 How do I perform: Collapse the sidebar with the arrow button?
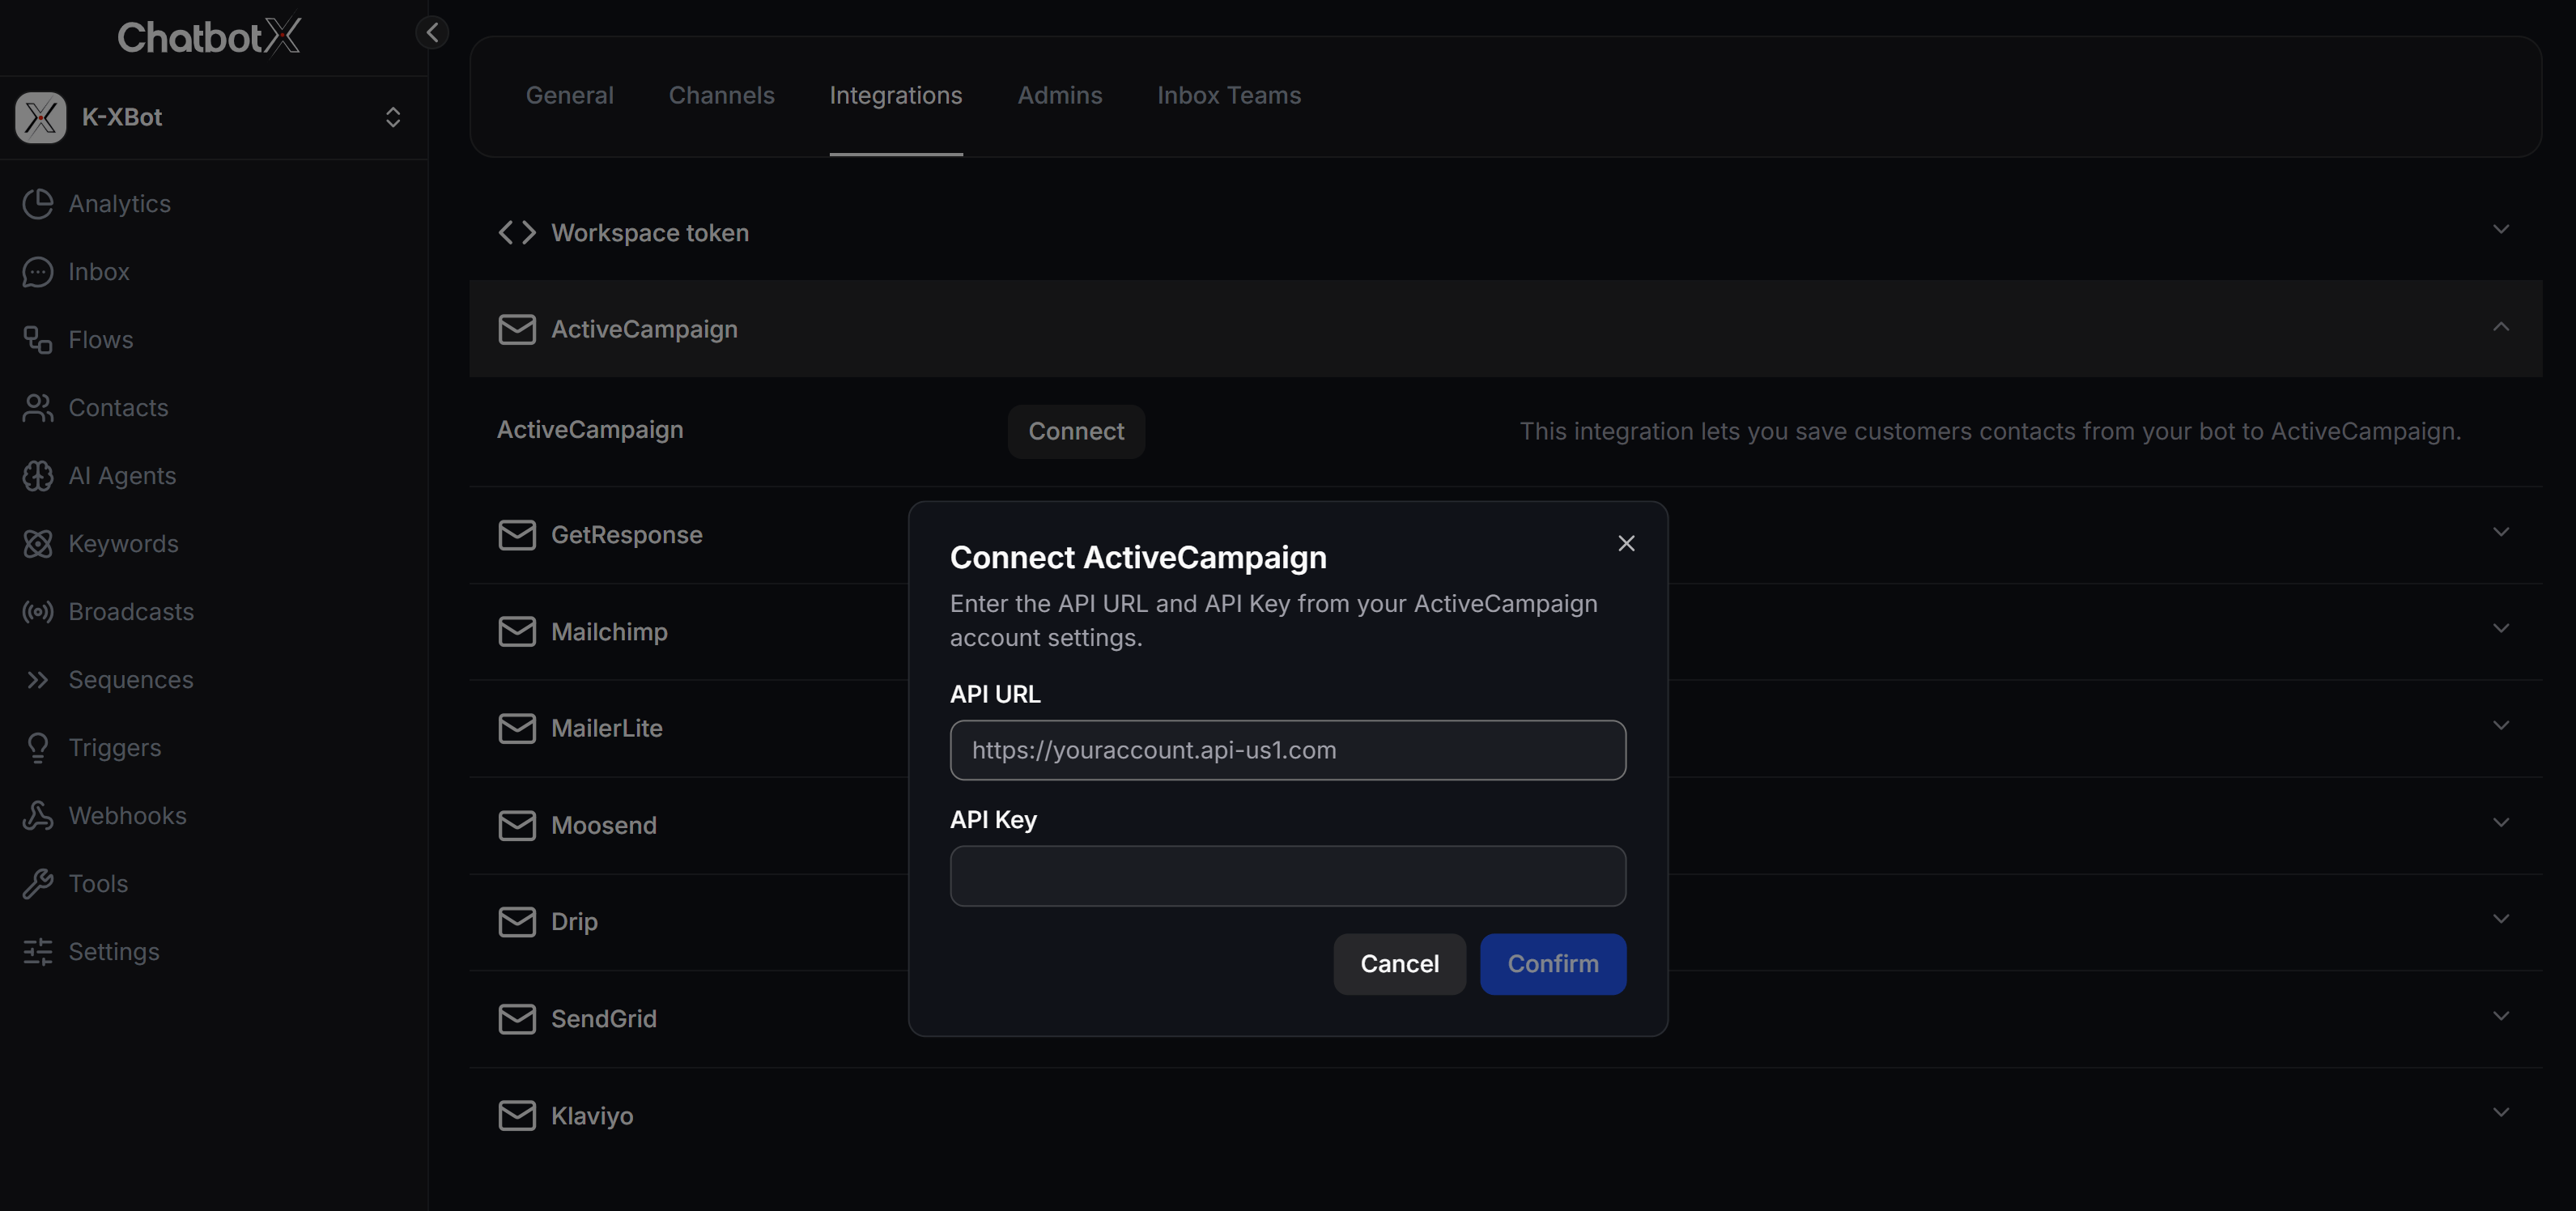point(432,32)
